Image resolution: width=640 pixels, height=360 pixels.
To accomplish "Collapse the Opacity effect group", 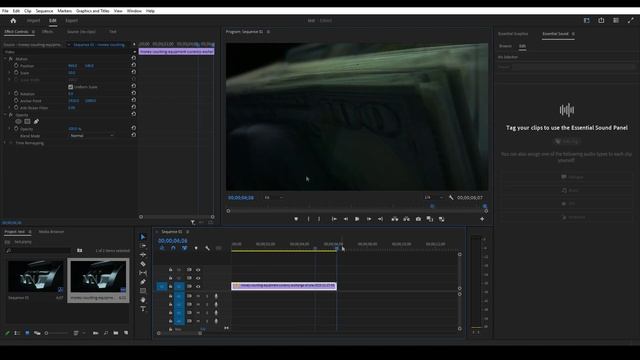I will (5, 115).
